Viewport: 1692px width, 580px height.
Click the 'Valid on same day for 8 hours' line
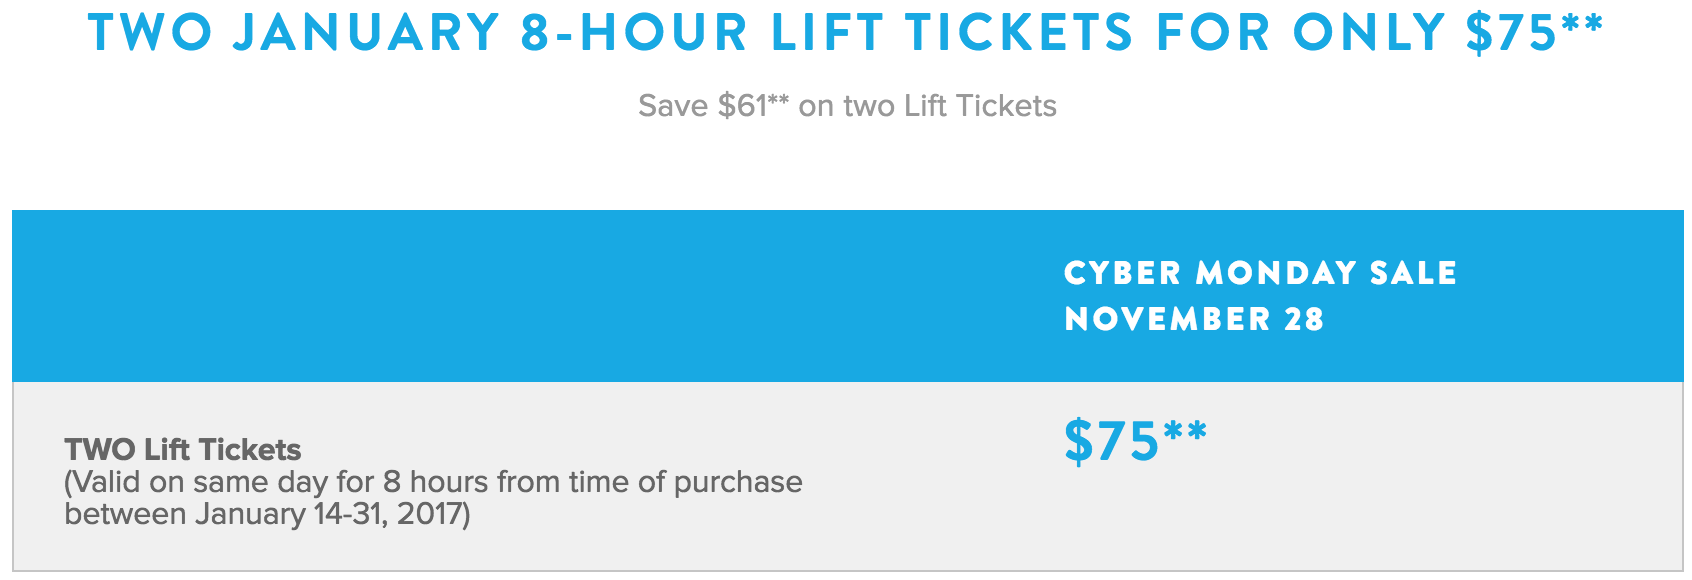click(433, 482)
